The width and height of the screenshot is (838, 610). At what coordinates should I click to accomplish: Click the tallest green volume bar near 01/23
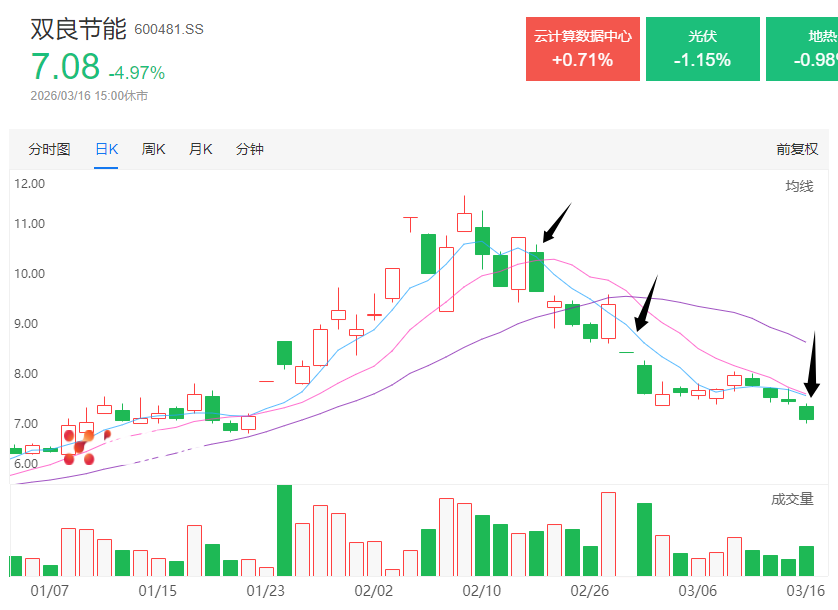pos(284,530)
